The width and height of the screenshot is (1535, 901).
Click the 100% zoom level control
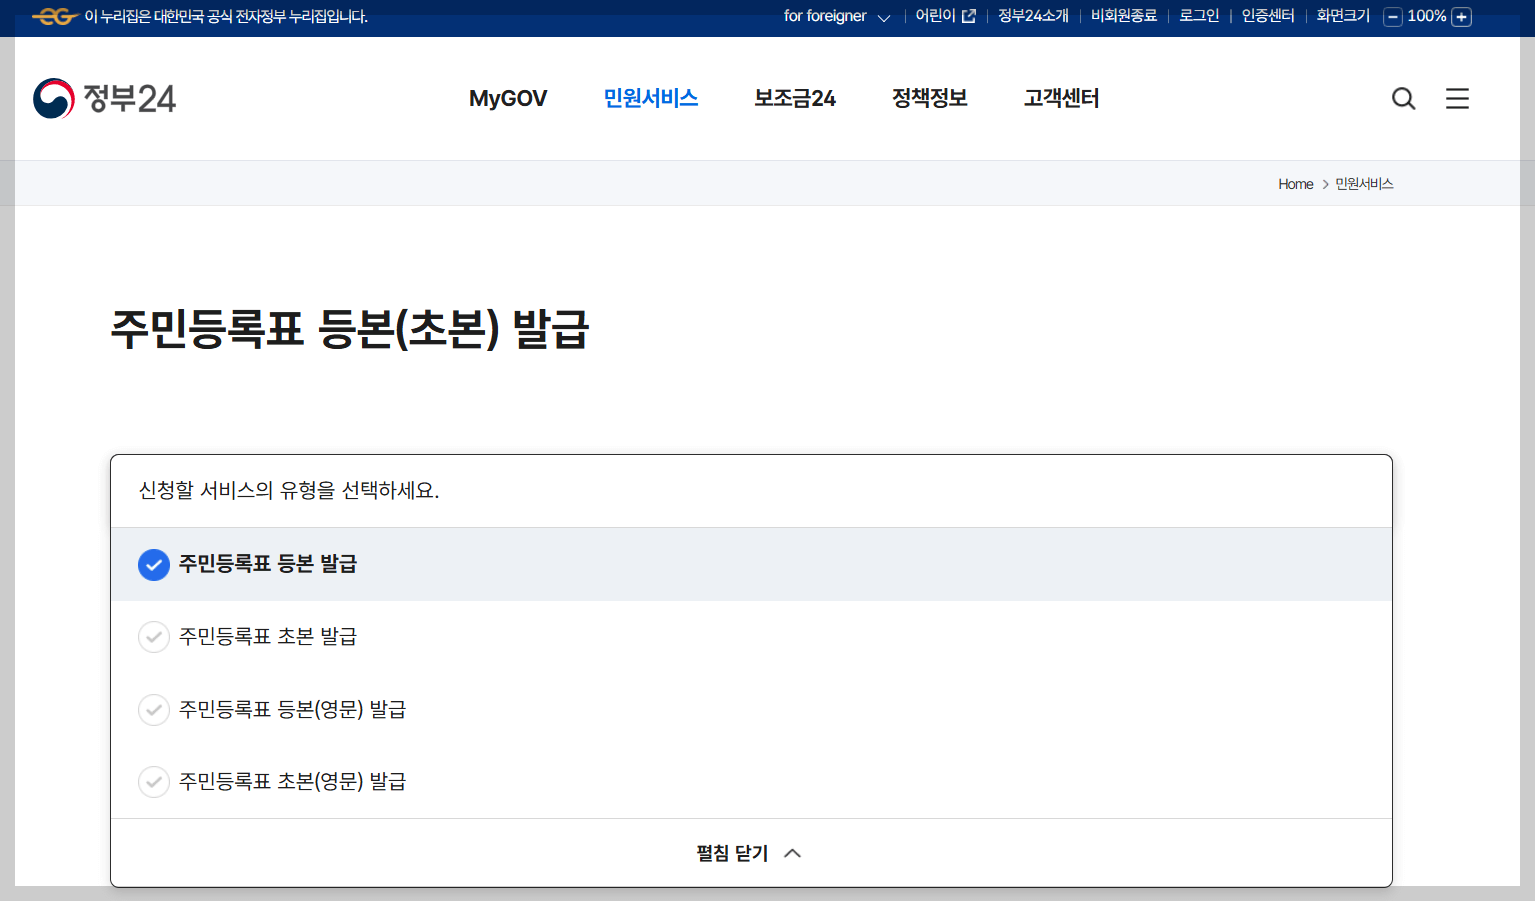coord(1427,16)
